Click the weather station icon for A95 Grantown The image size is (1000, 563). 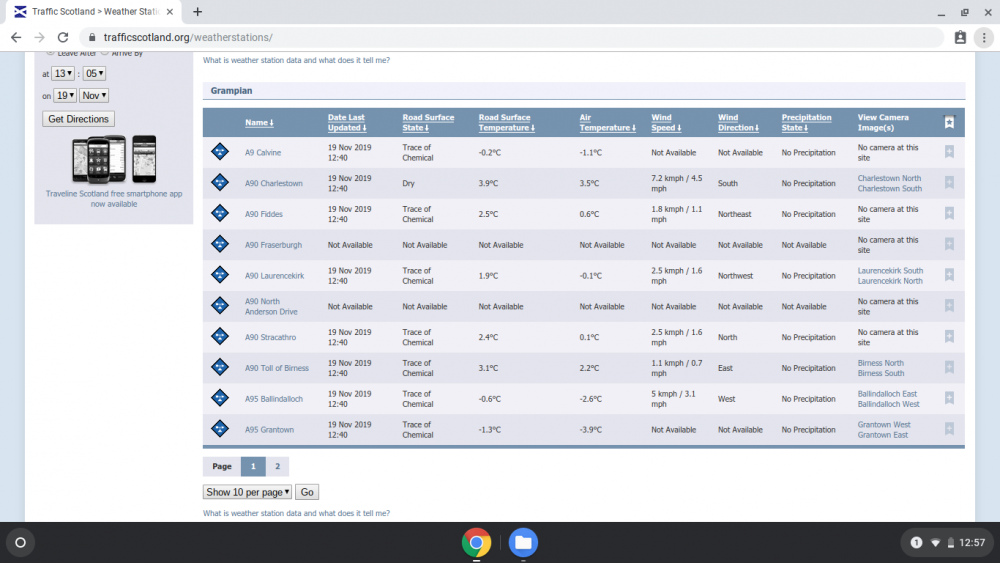pyautogui.click(x=220, y=428)
